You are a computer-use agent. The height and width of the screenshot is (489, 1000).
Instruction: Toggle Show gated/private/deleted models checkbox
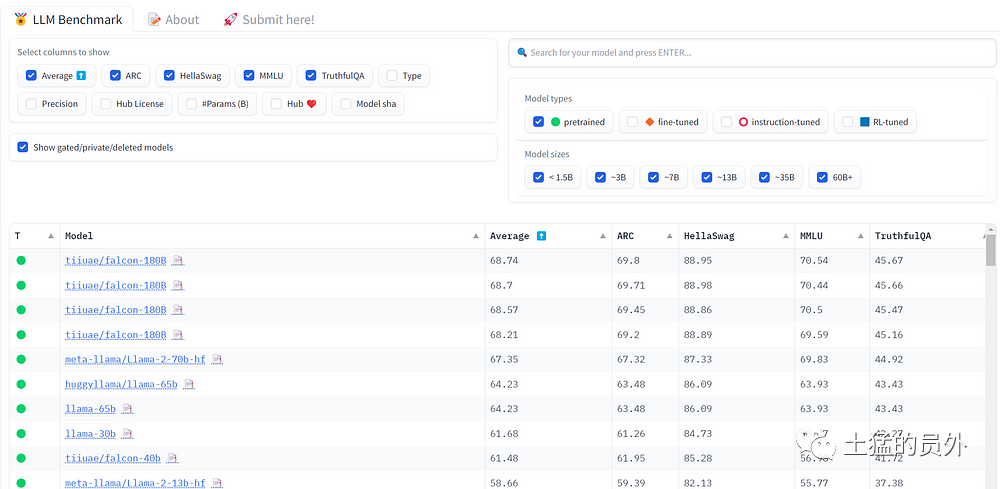pyautogui.click(x=23, y=147)
